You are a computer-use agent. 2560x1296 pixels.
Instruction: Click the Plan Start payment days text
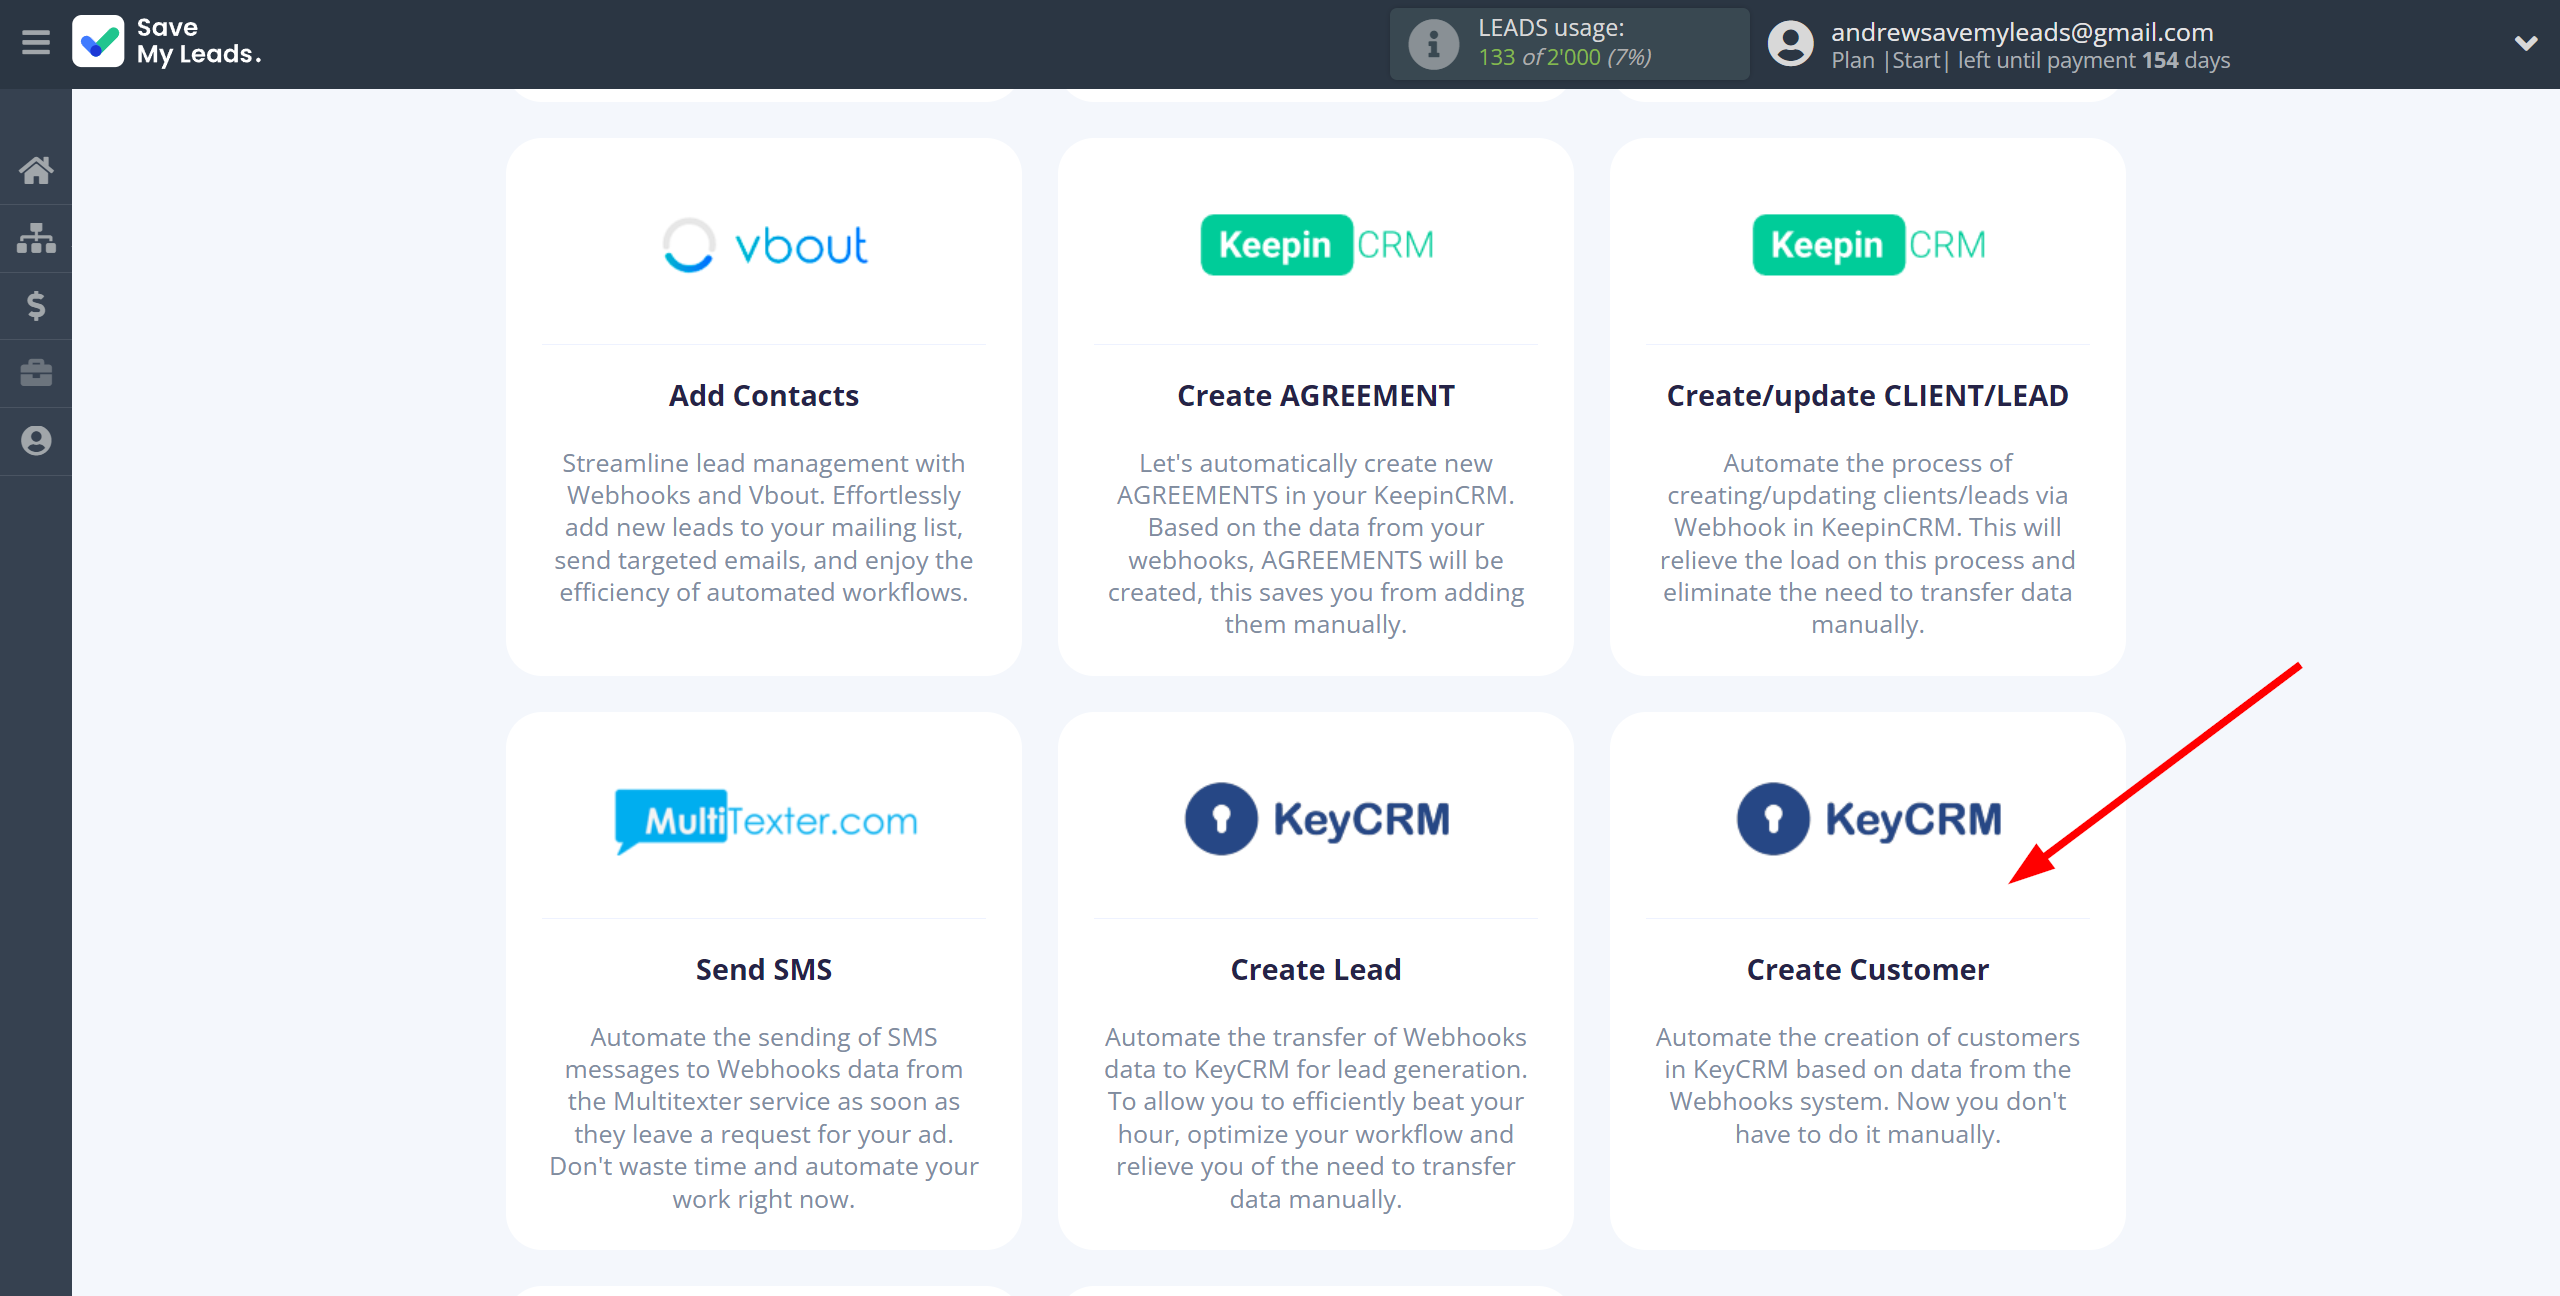(2030, 60)
